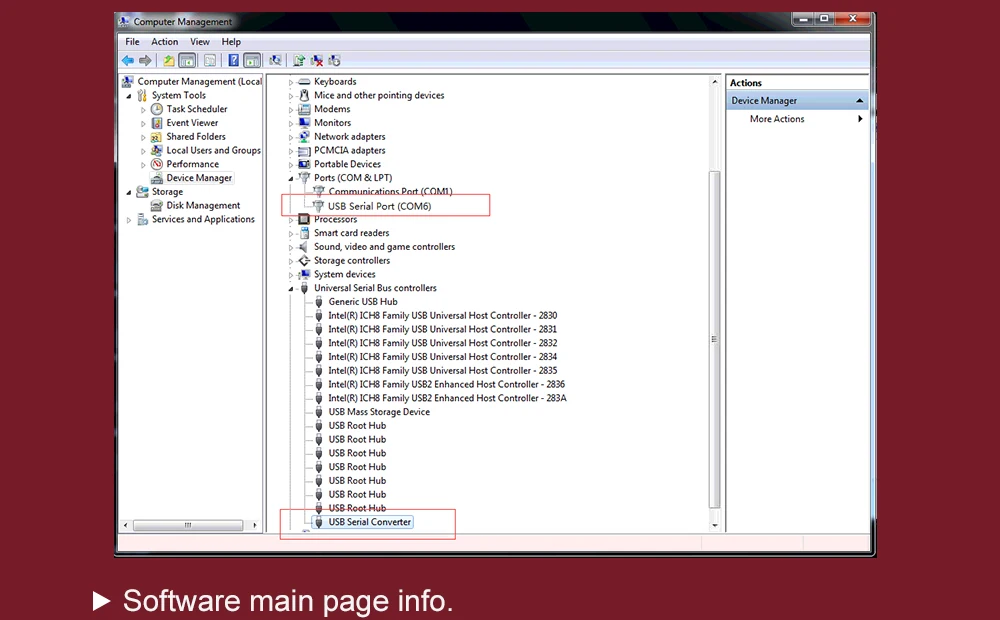Collapse Ports (COM & LPT) category arrow
Viewport: 1000px width, 620px height.
291,179
